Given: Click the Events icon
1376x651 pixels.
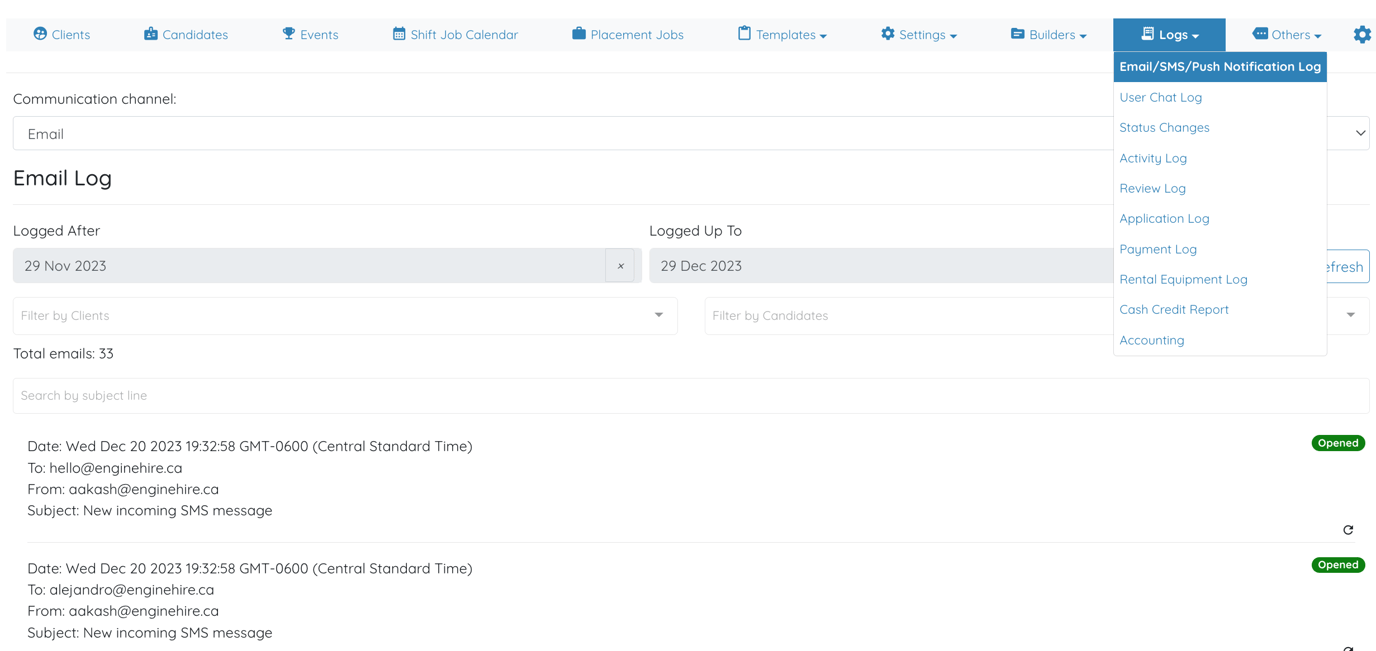Looking at the screenshot, I should click(x=288, y=34).
